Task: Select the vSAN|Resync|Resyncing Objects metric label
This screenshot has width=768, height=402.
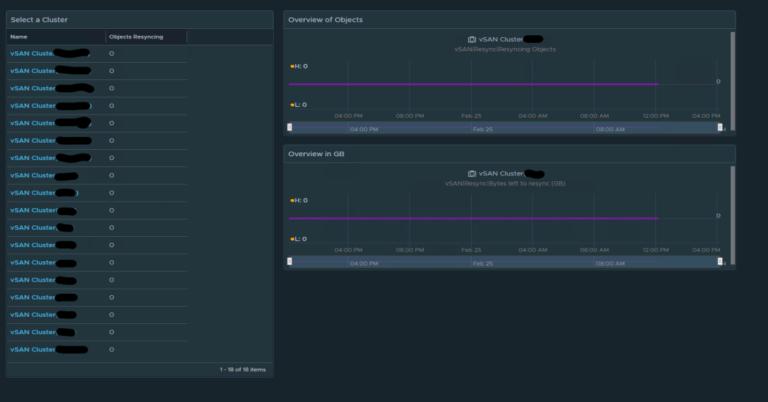Action: [505, 49]
